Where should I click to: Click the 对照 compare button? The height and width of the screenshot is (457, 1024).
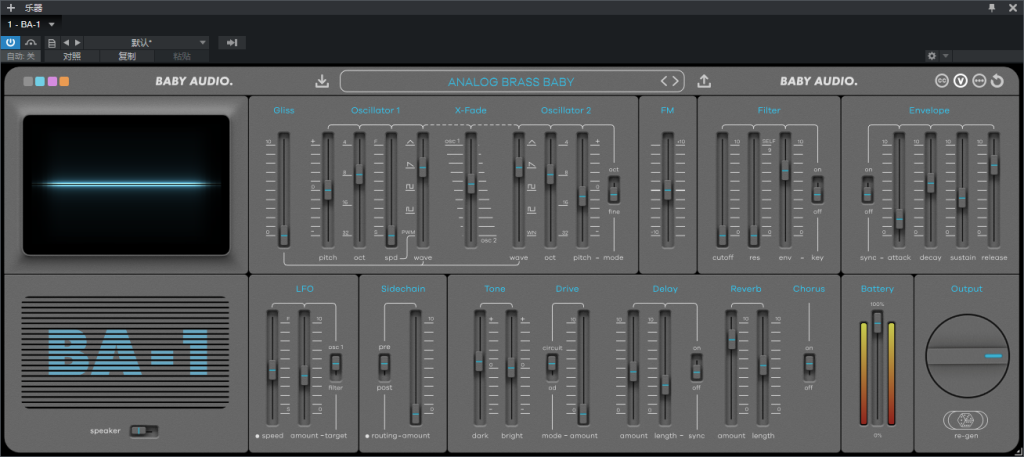point(72,56)
